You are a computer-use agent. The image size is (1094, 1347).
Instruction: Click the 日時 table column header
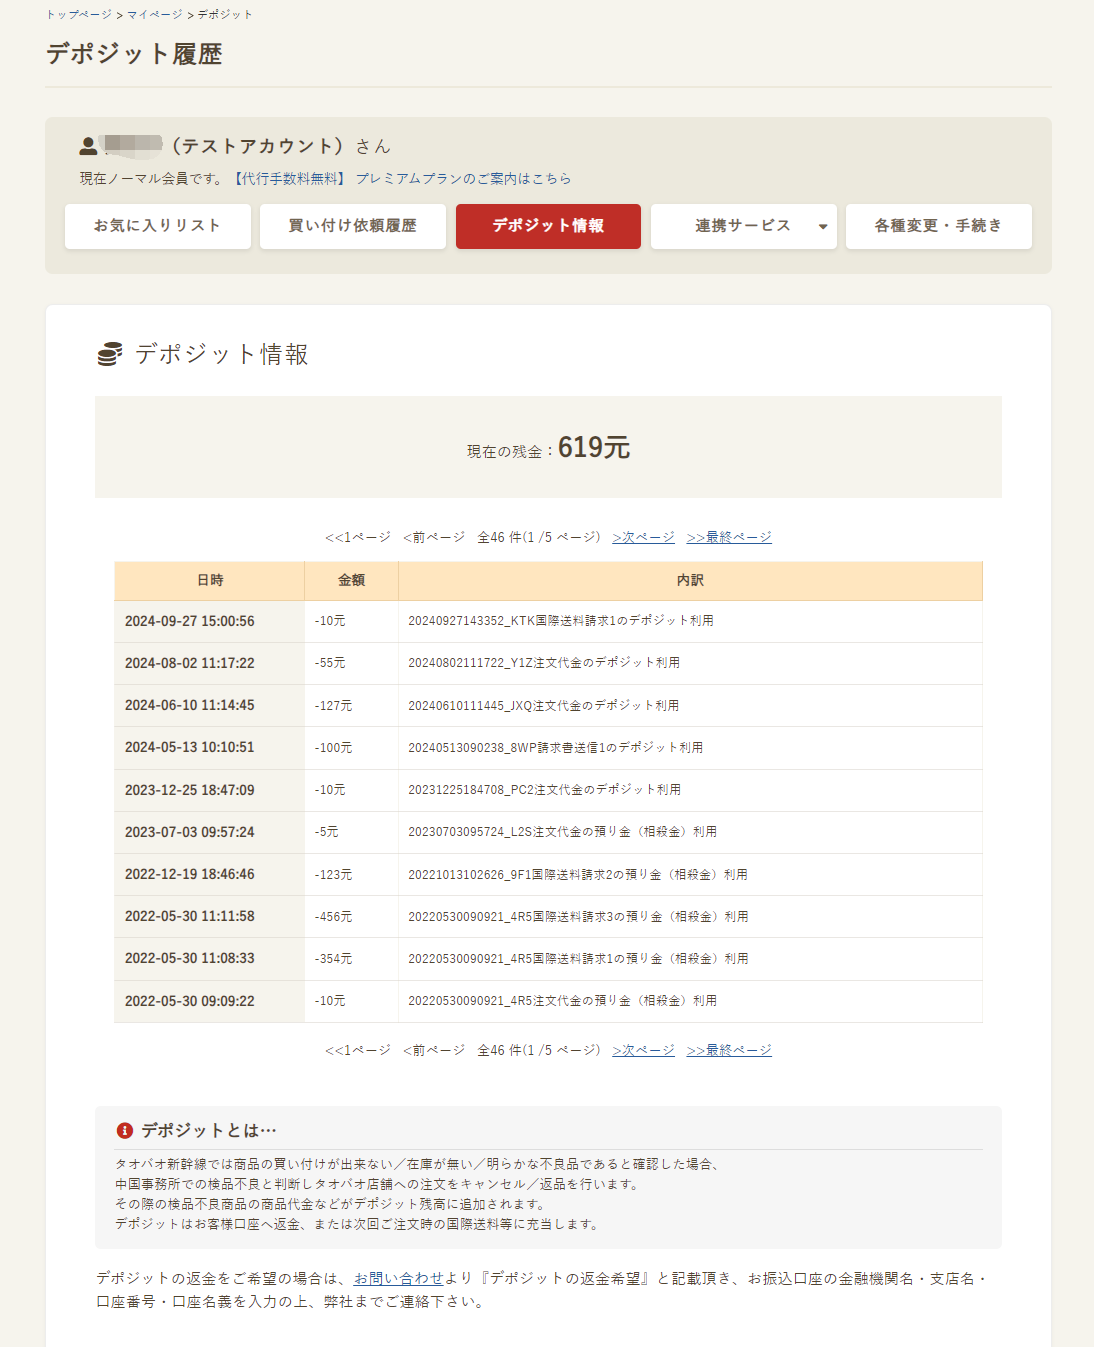tap(210, 580)
